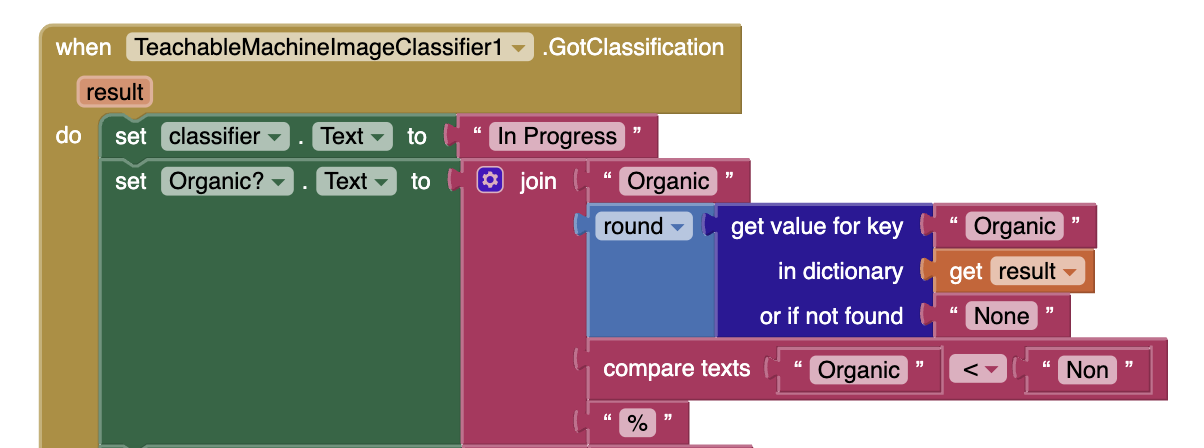Open the TeachableMachineImageClassifier1 component dropdown
Viewport: 1204px width, 448px height.
coord(519,47)
